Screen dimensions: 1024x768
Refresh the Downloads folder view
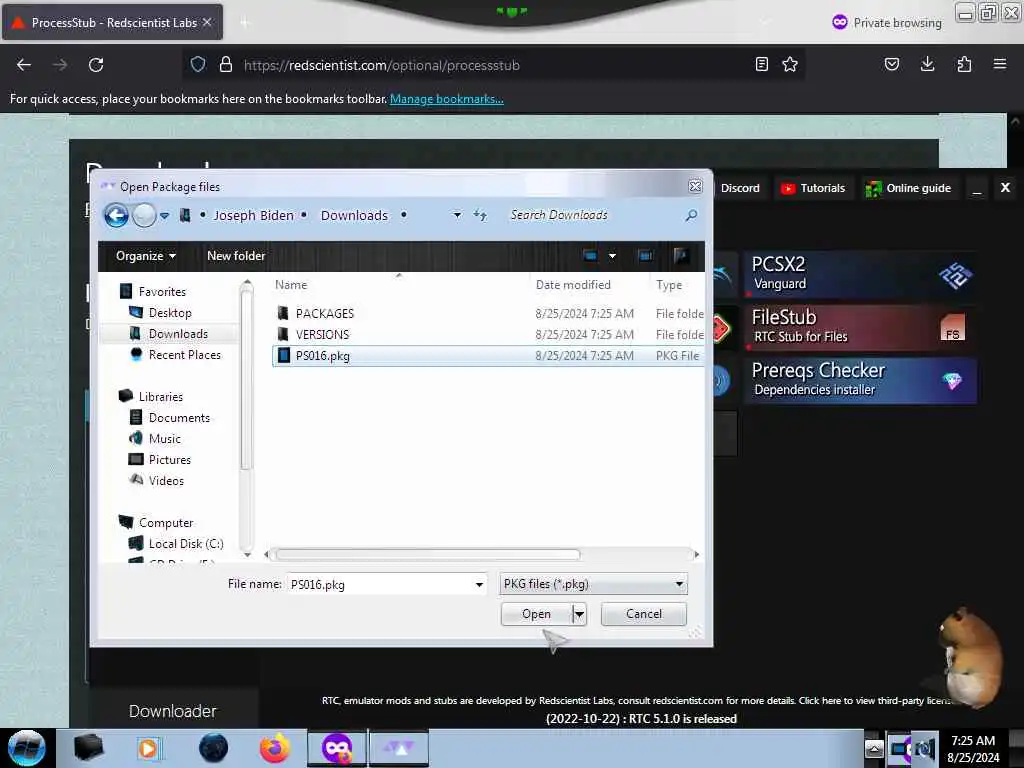pyautogui.click(x=480, y=215)
